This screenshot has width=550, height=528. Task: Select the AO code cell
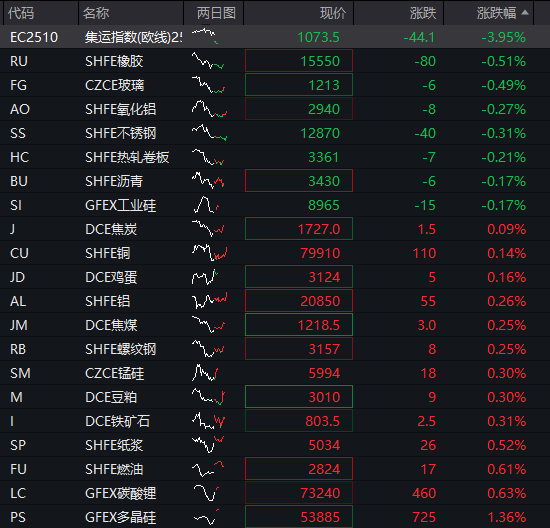tap(20, 109)
